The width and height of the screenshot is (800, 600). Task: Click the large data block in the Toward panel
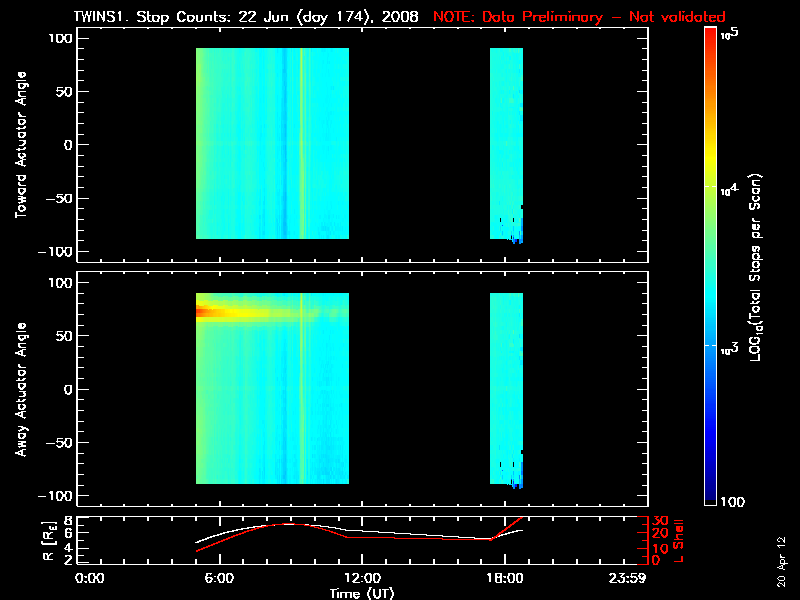coord(272,143)
